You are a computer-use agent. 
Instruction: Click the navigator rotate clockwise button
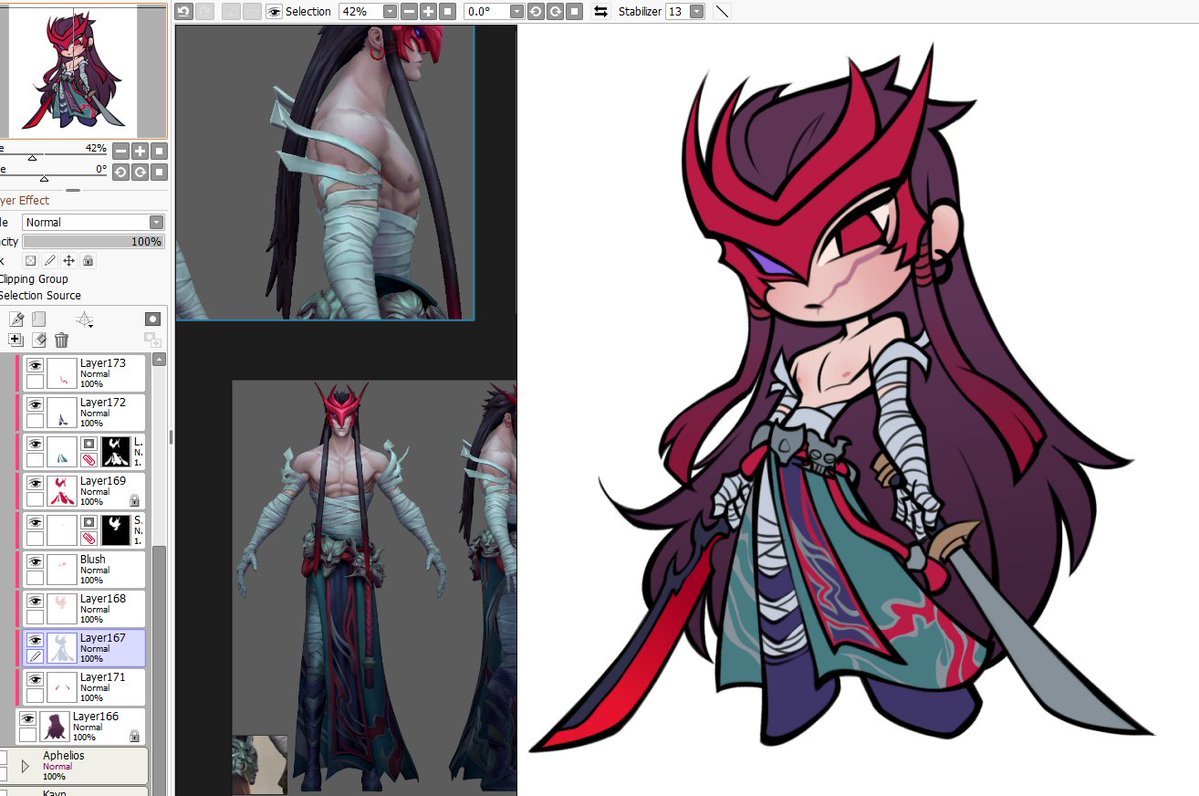pyautogui.click(x=140, y=172)
